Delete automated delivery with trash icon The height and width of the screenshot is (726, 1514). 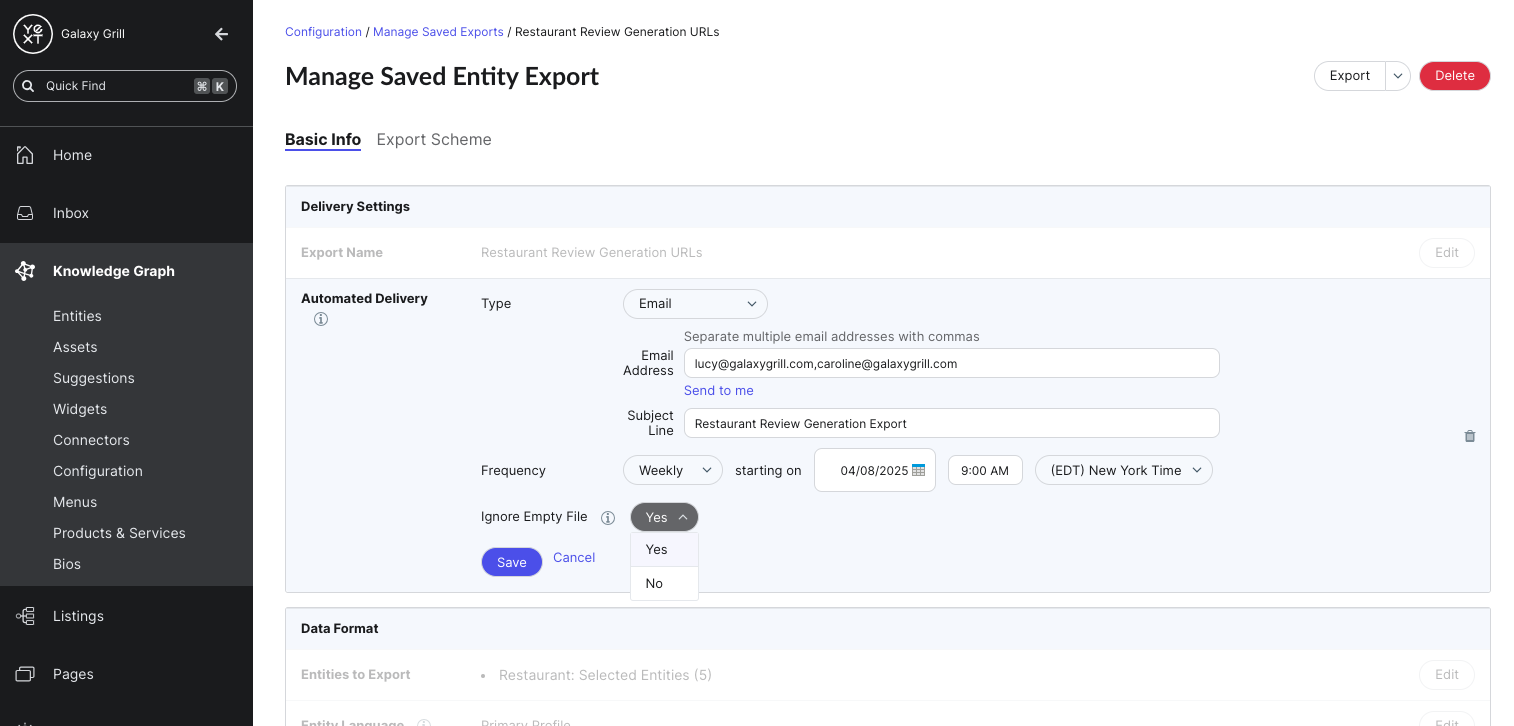tap(1469, 436)
